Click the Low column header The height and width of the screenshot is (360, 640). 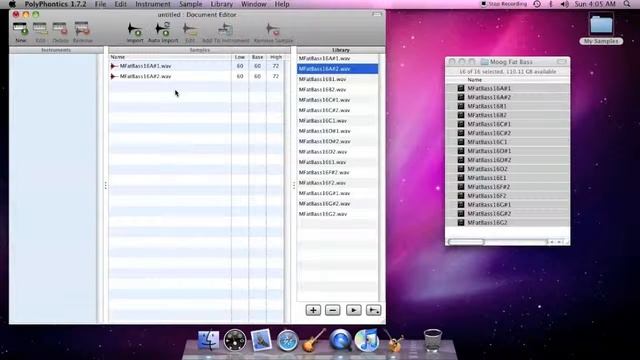tap(240, 57)
